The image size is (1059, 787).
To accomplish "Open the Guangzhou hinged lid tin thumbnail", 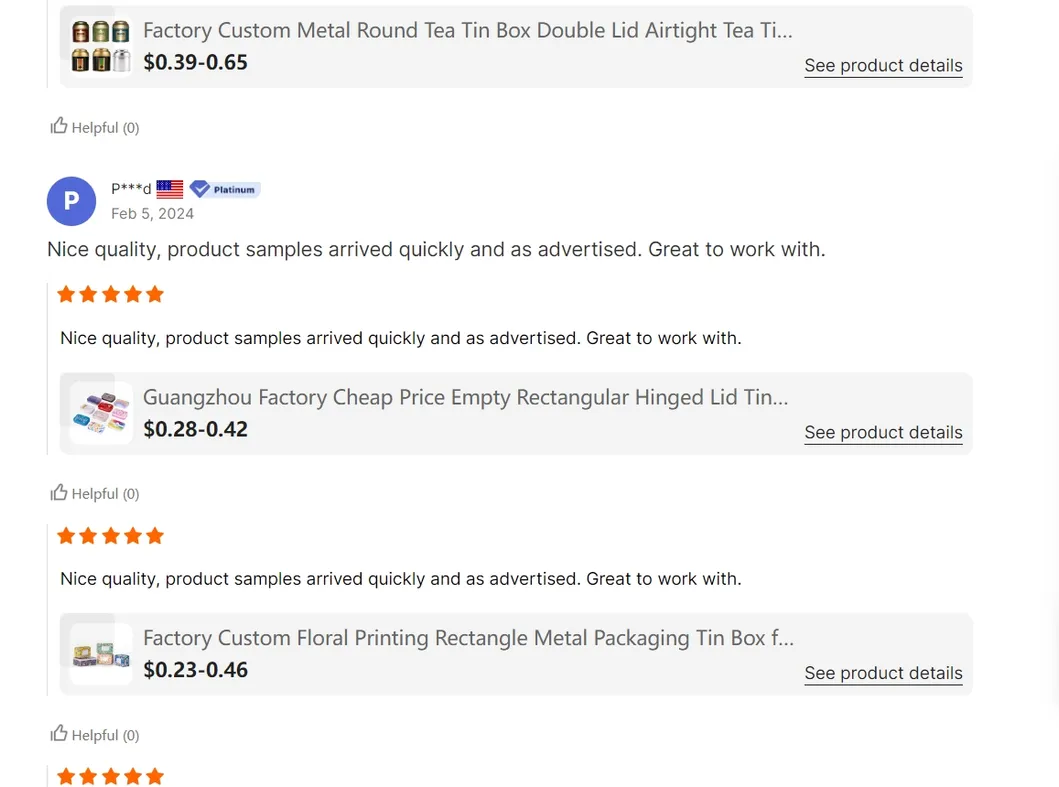I will [101, 413].
